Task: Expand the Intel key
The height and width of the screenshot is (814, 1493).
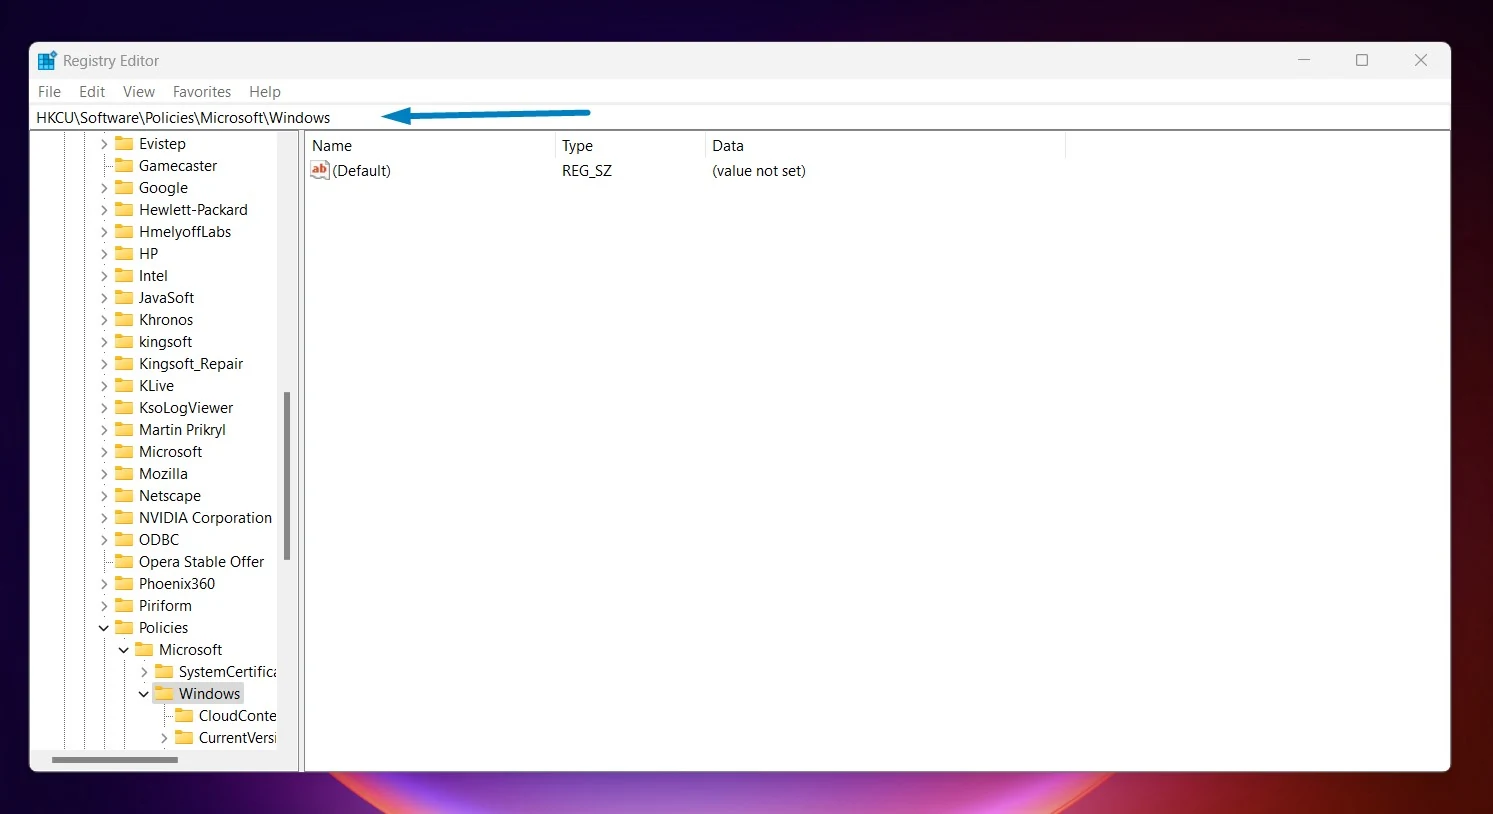Action: [104, 276]
